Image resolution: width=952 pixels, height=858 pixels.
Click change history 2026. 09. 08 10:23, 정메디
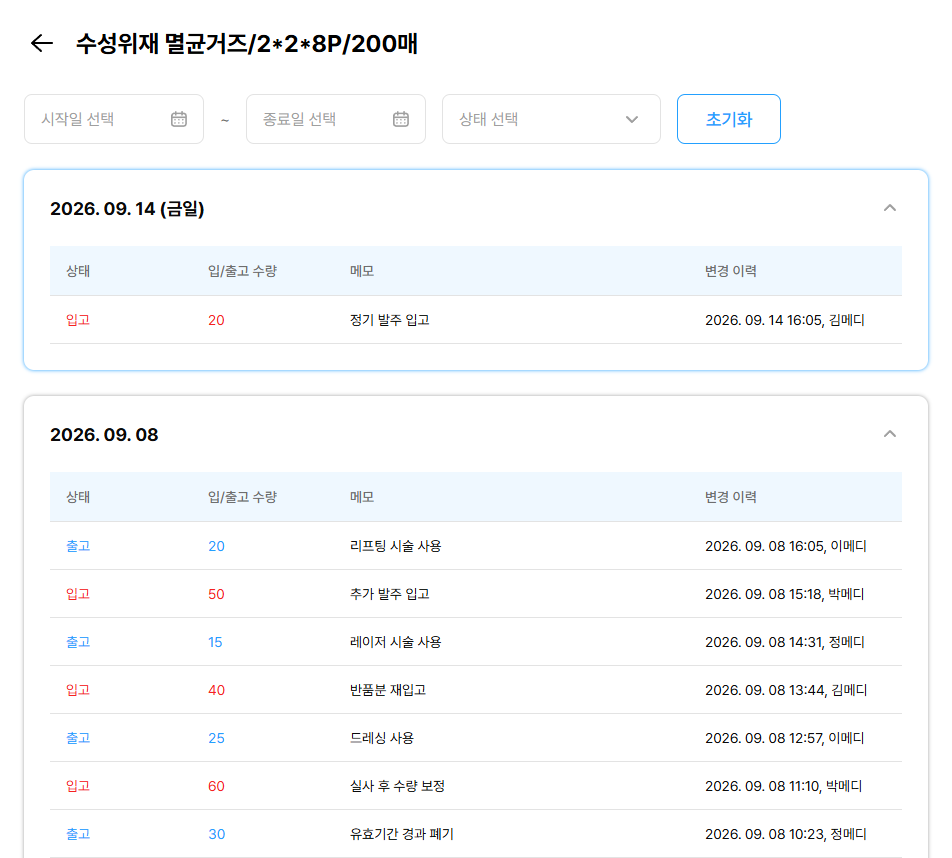786,834
